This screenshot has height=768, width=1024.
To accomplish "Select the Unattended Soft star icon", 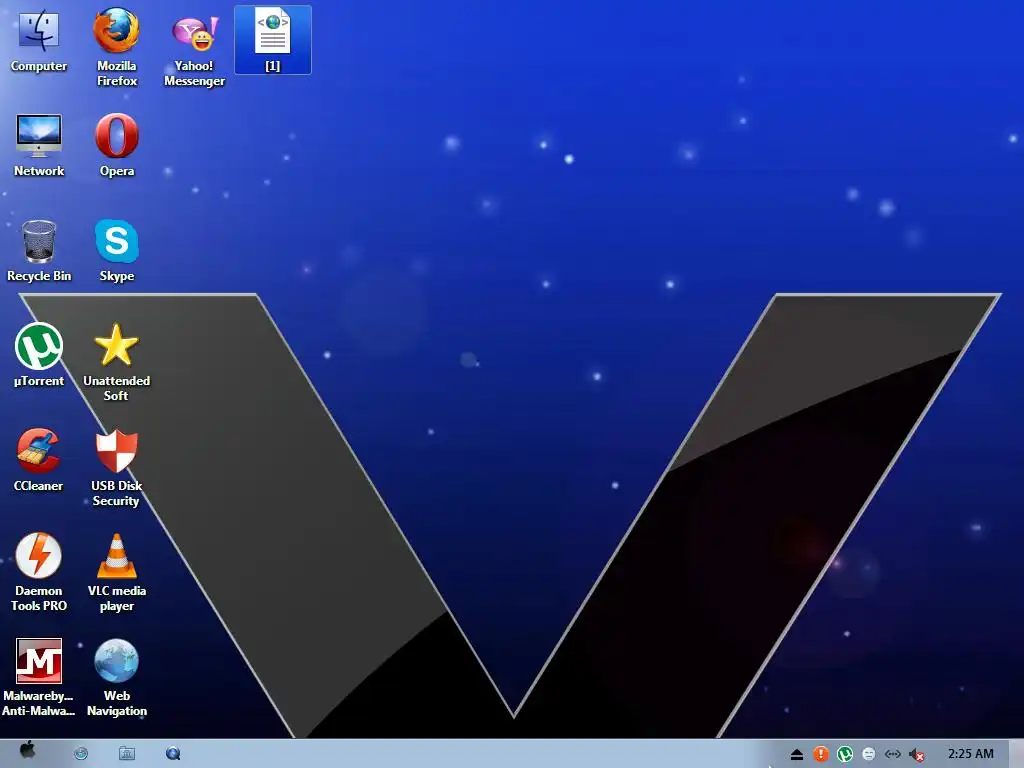I will coord(116,362).
